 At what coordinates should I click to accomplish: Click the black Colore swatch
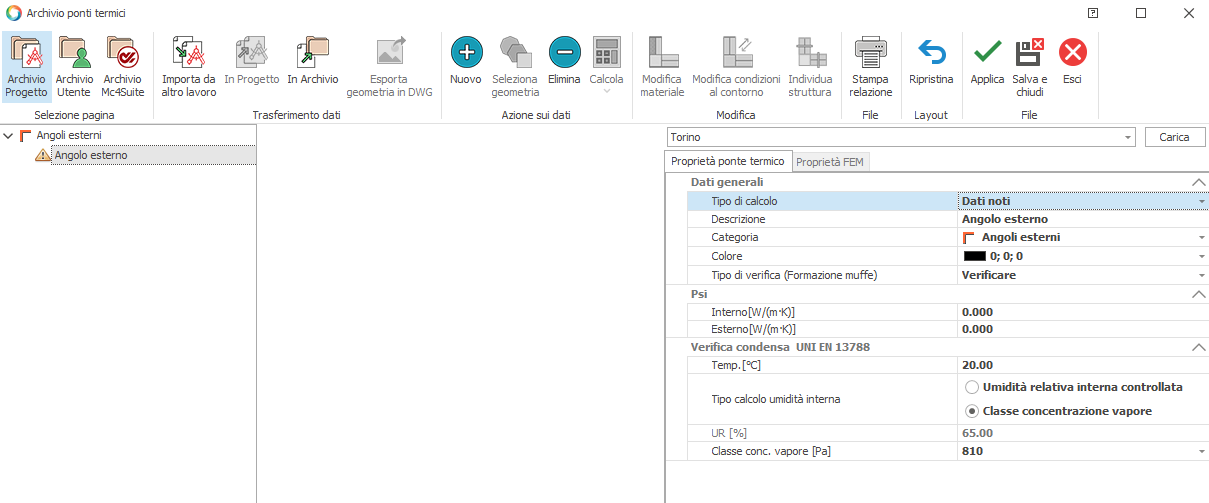tap(974, 257)
